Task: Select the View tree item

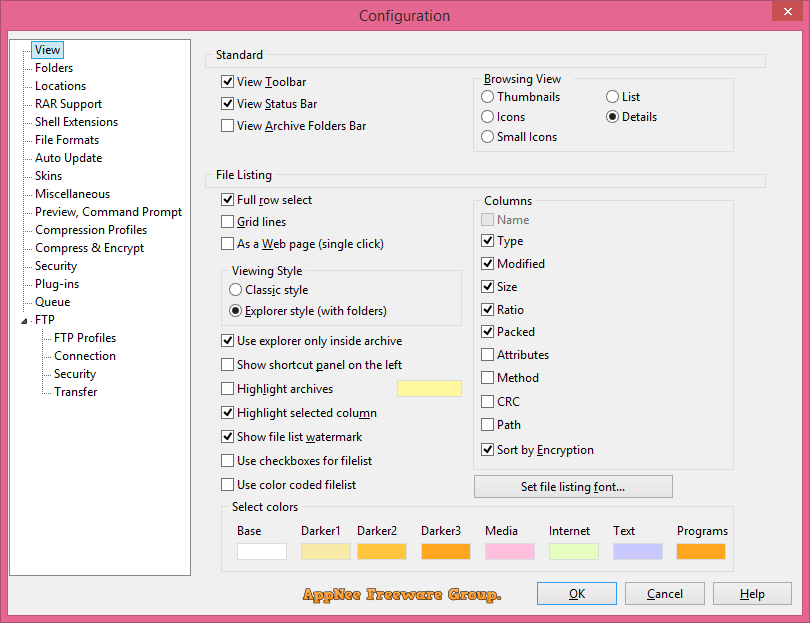Action: 48,50
